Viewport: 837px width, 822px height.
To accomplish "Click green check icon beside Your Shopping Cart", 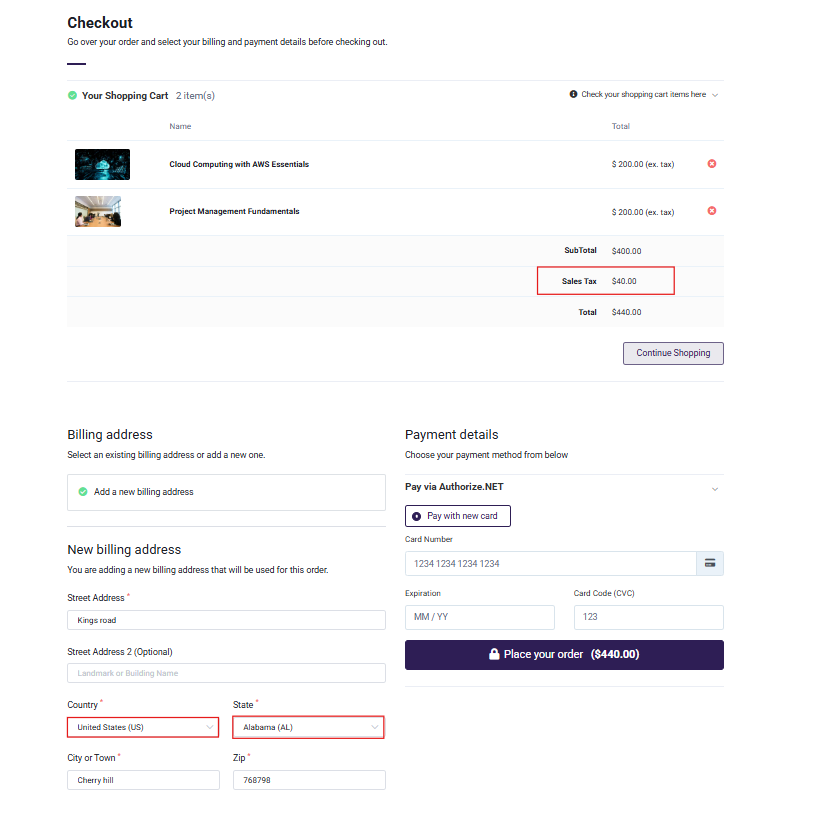I will (x=72, y=96).
